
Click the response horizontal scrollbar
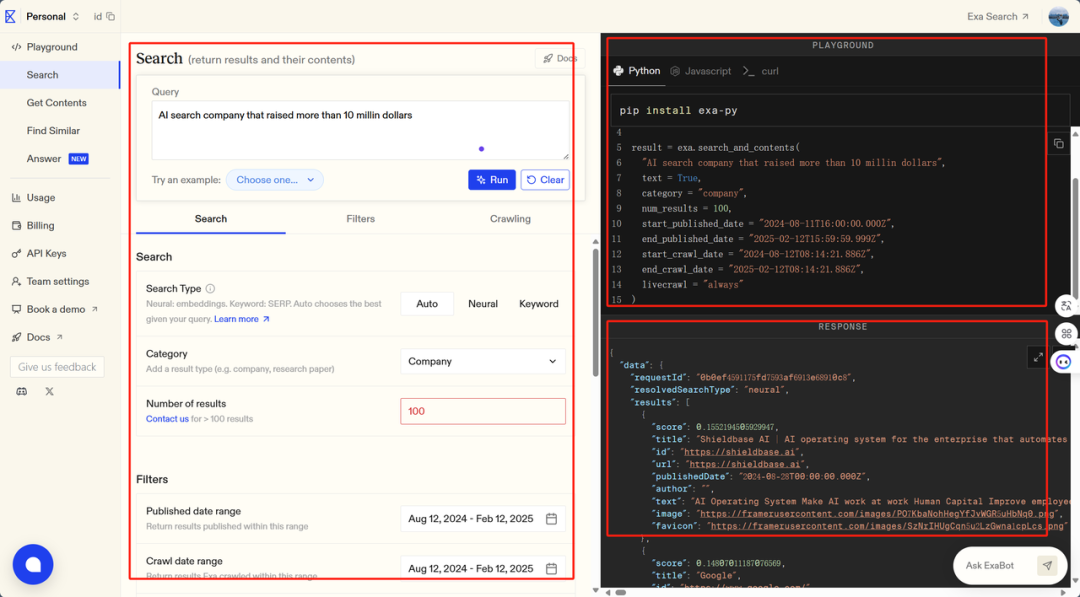pos(621,592)
